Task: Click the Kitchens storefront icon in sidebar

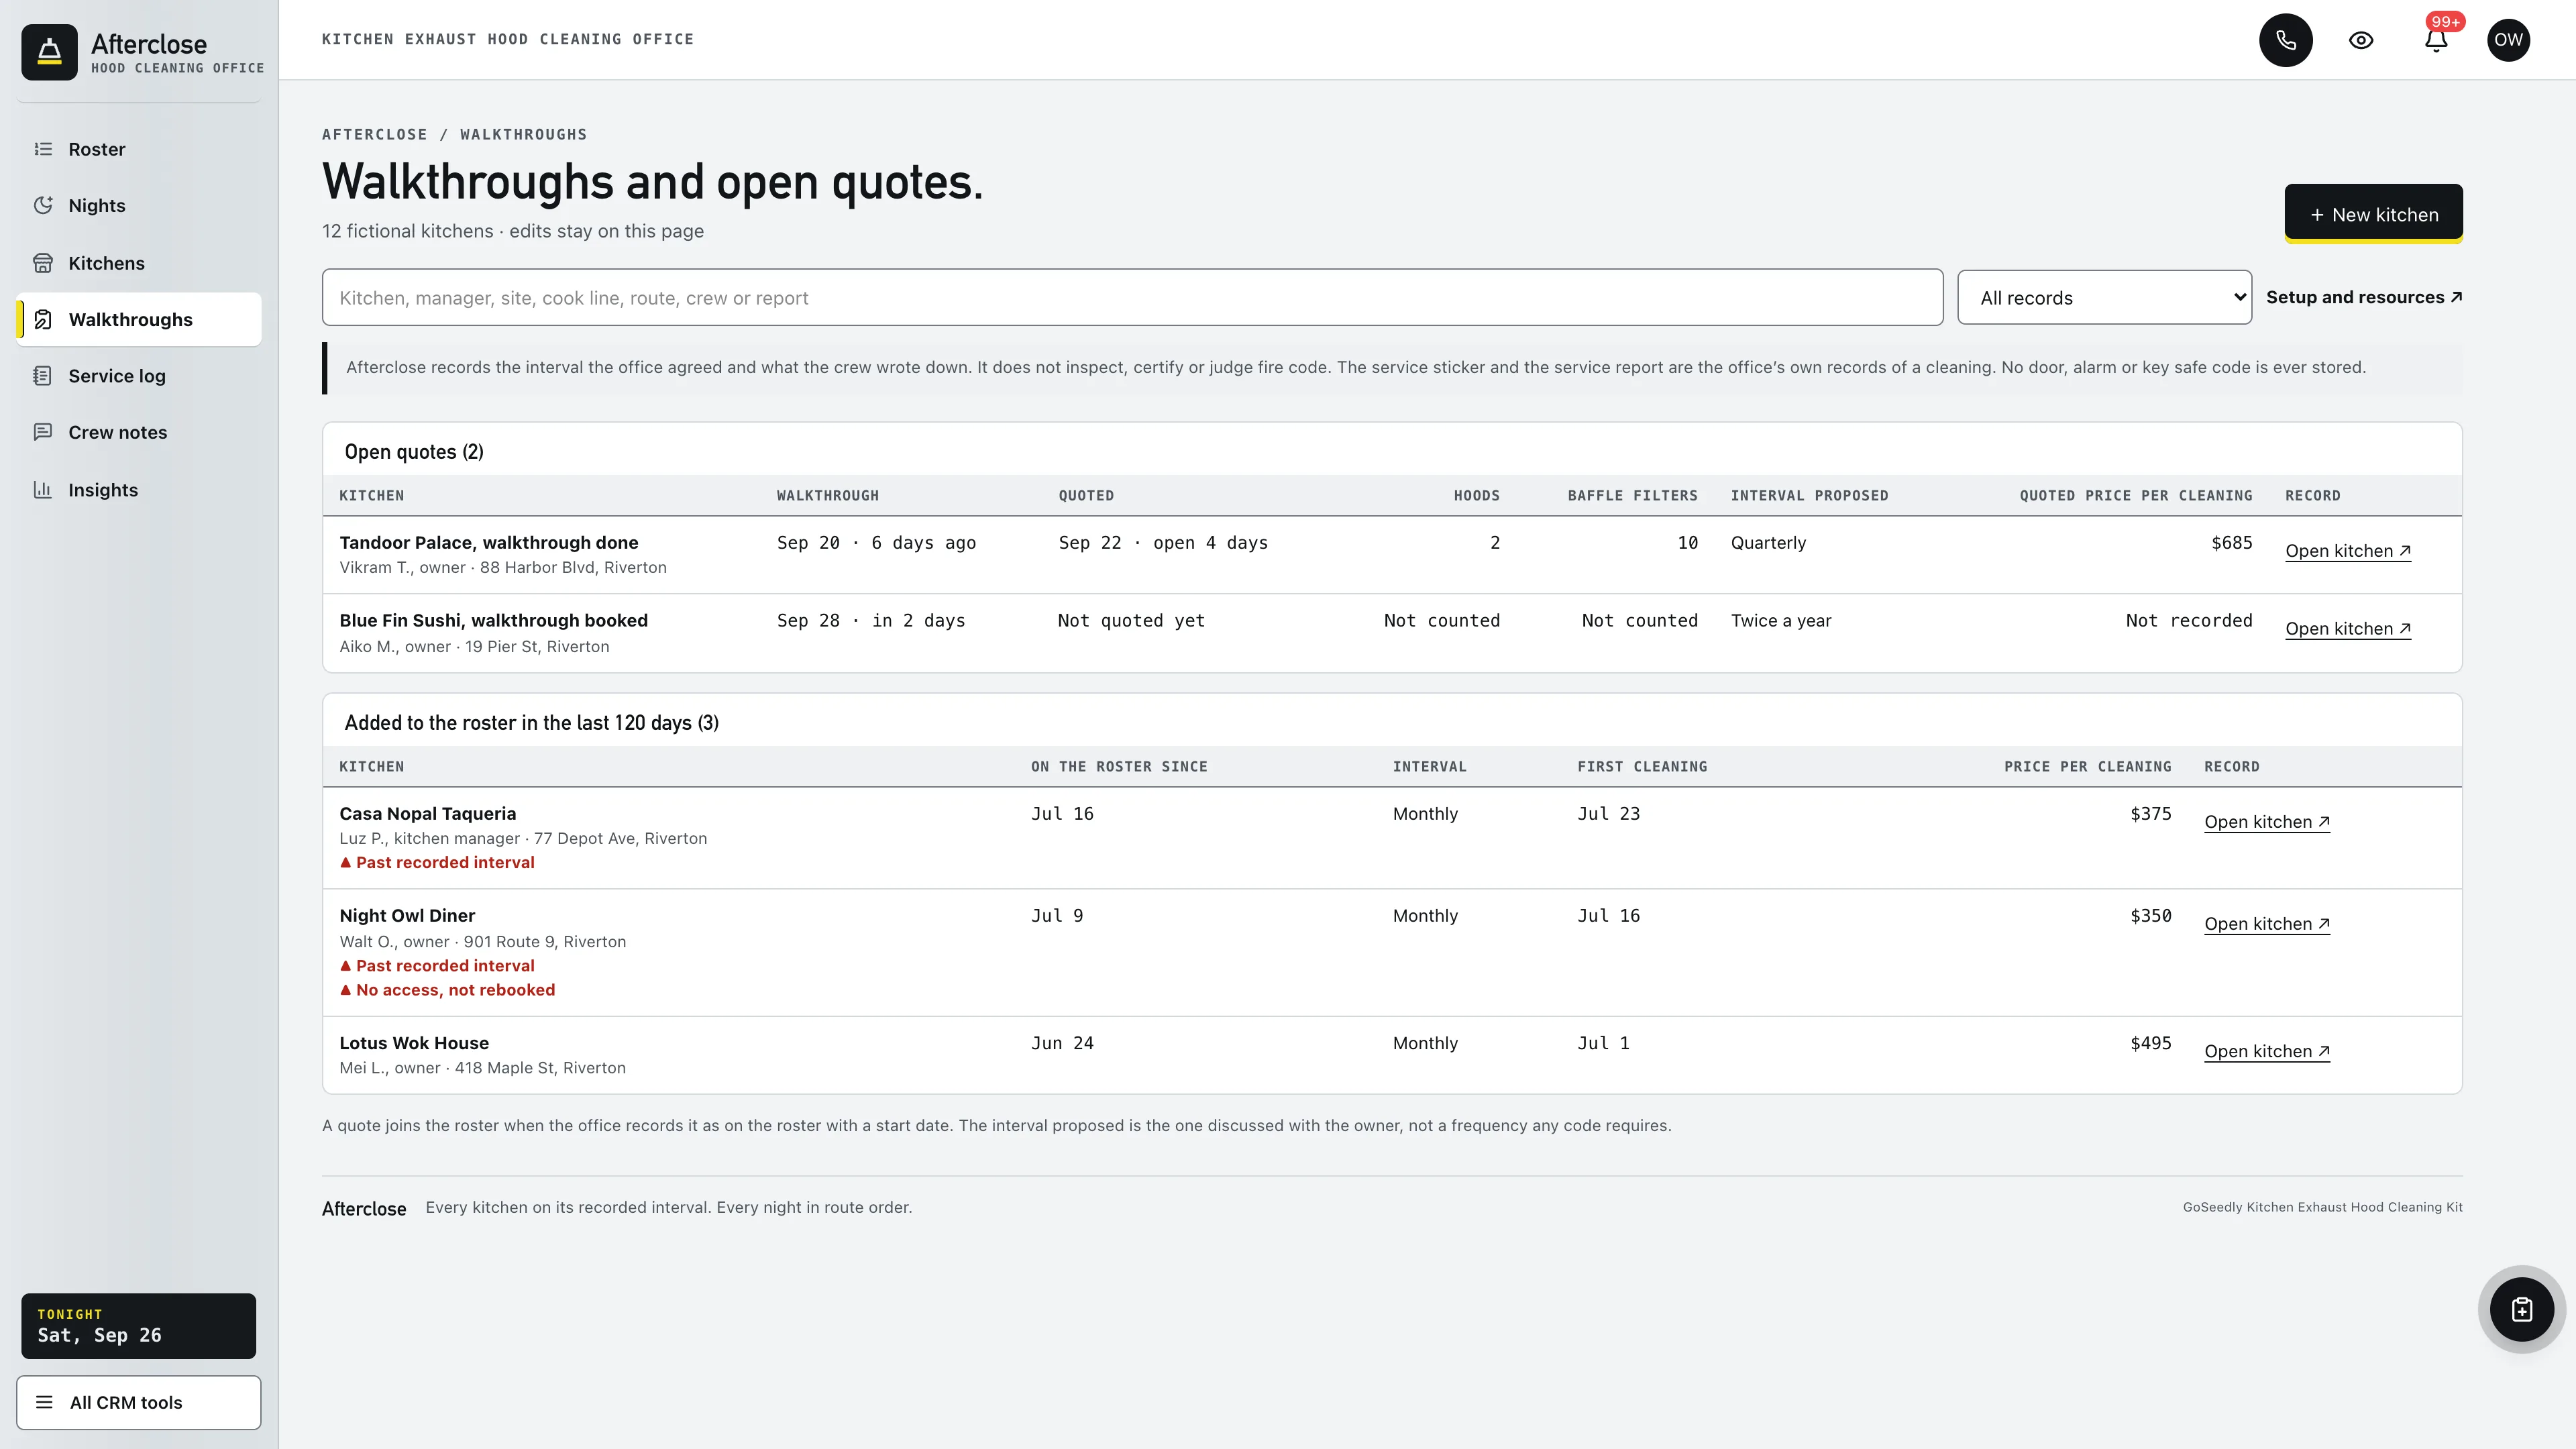Action: pyautogui.click(x=43, y=263)
